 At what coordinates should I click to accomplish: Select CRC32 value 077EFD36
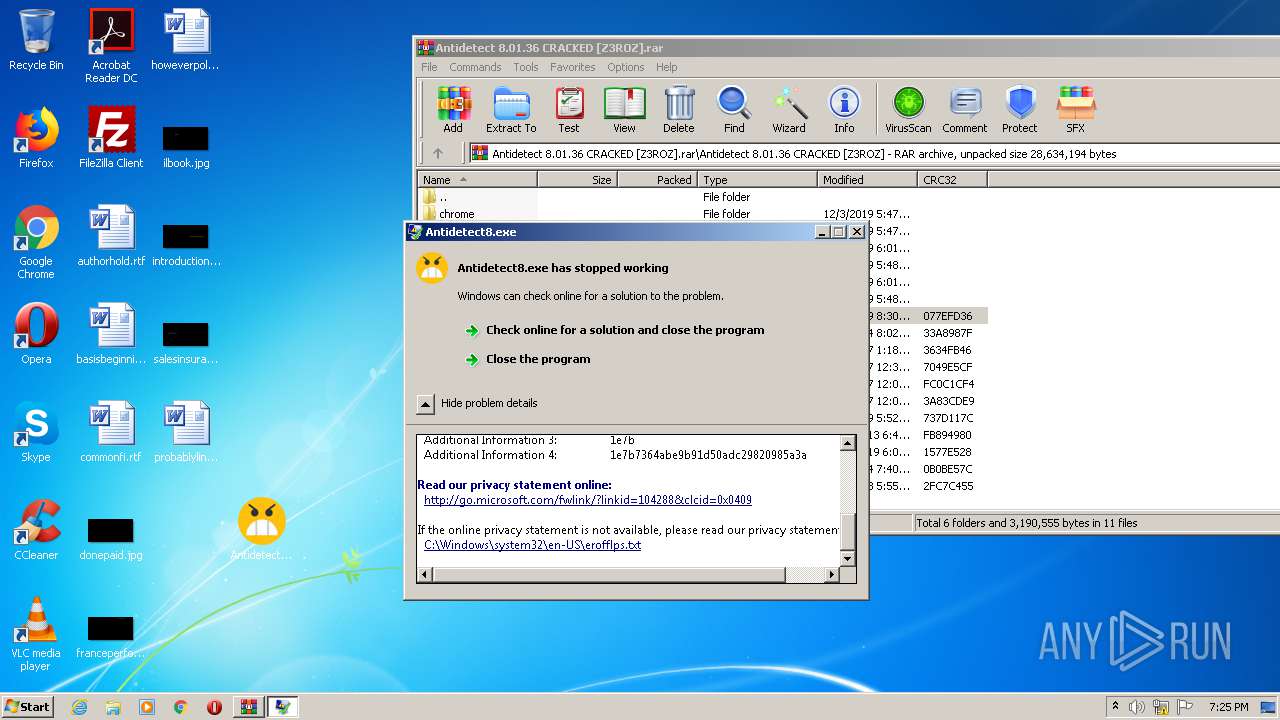(x=948, y=316)
